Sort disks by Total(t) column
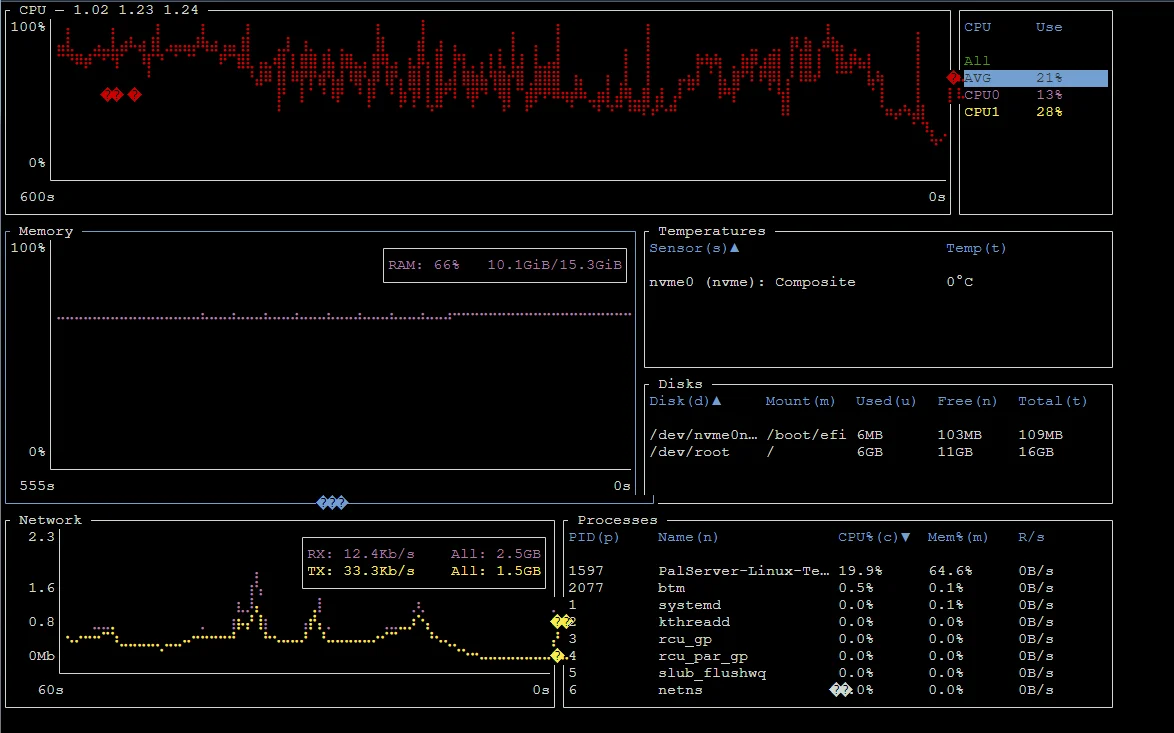1174x733 pixels. click(1052, 401)
